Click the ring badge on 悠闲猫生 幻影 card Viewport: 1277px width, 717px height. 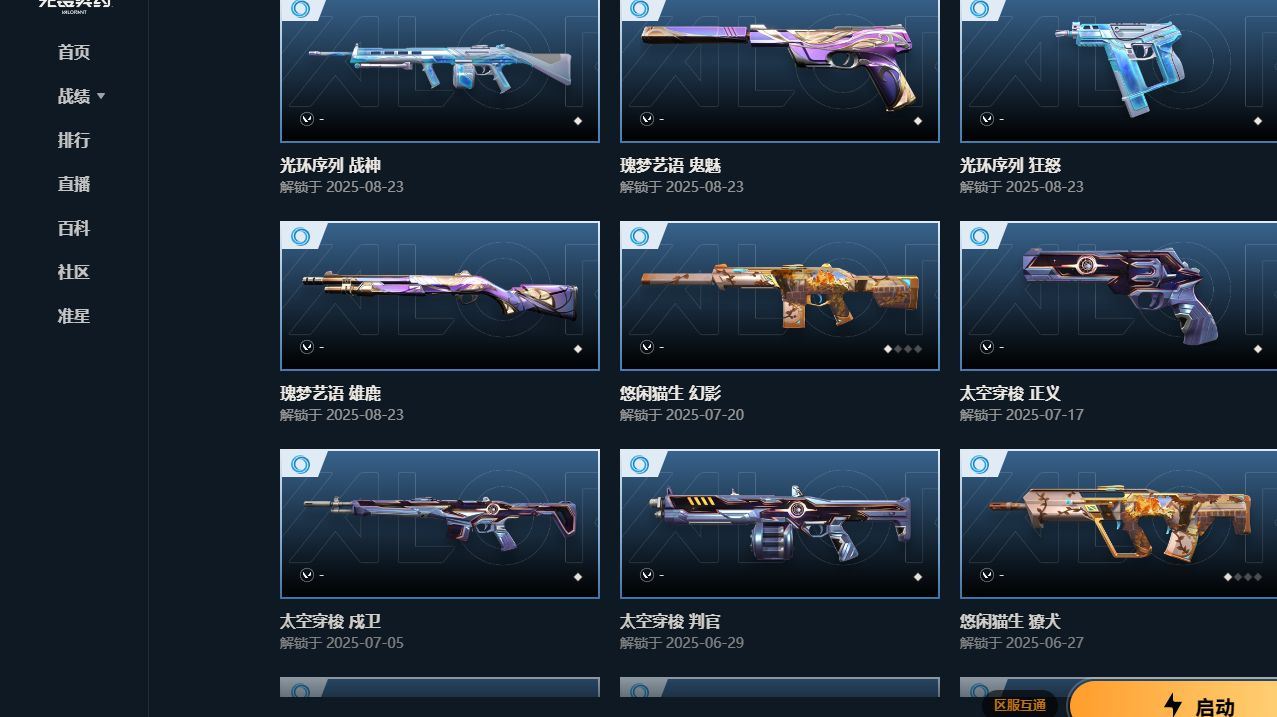pyautogui.click(x=640, y=237)
